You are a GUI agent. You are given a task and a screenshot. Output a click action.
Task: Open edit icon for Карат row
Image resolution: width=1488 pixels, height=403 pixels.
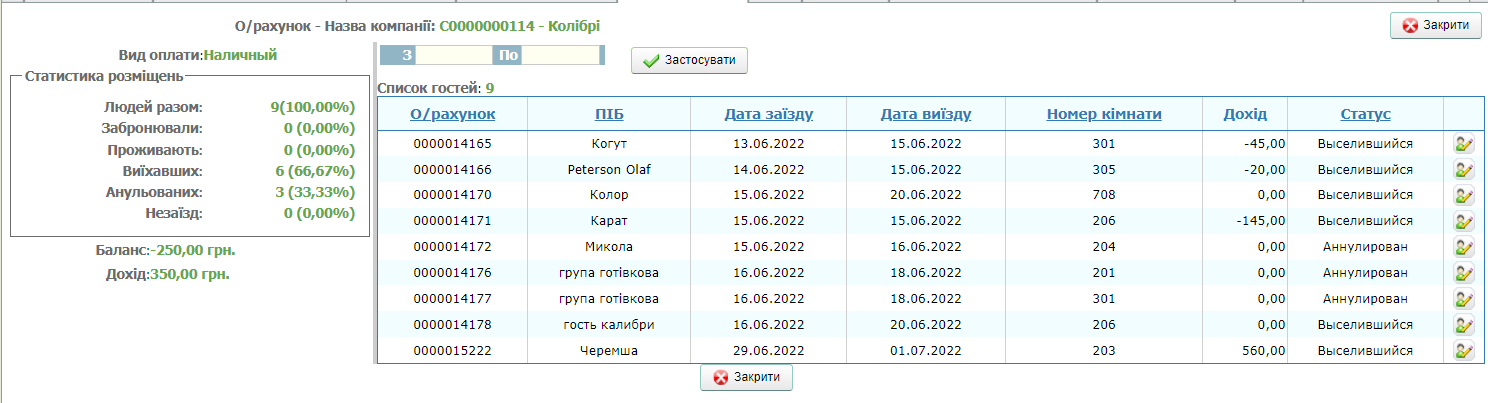pos(1464,221)
